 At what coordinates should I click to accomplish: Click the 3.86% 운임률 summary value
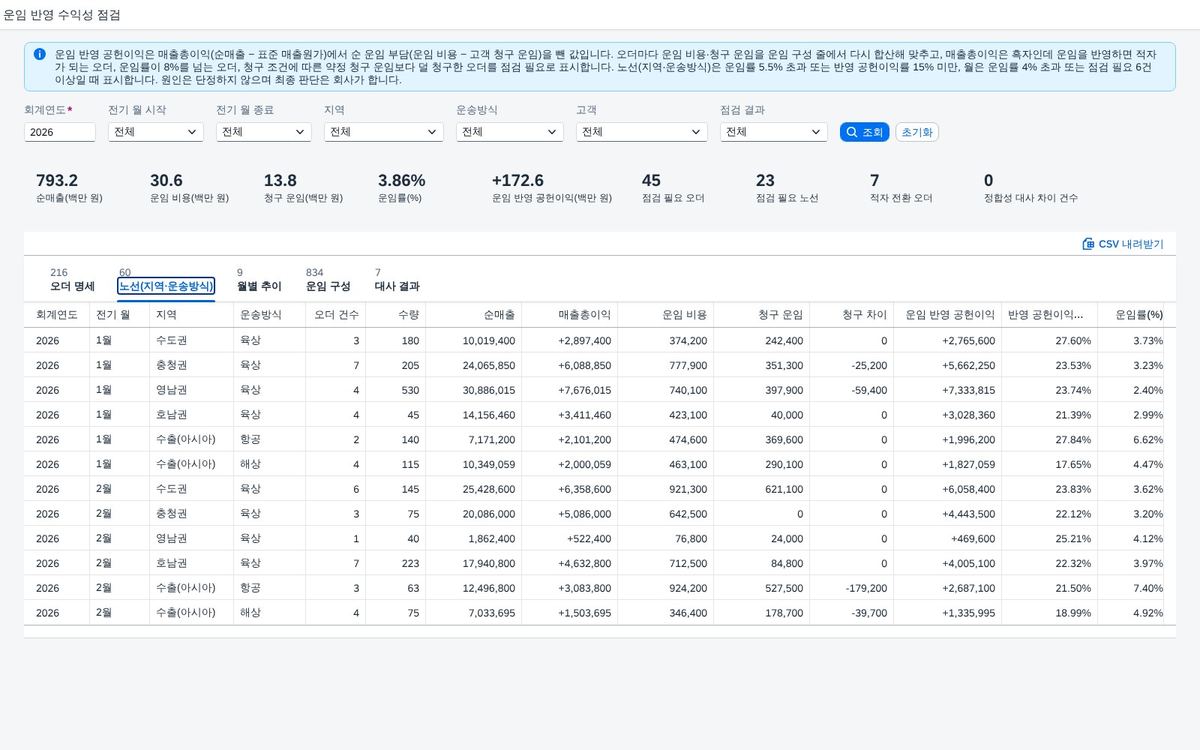tap(402, 181)
